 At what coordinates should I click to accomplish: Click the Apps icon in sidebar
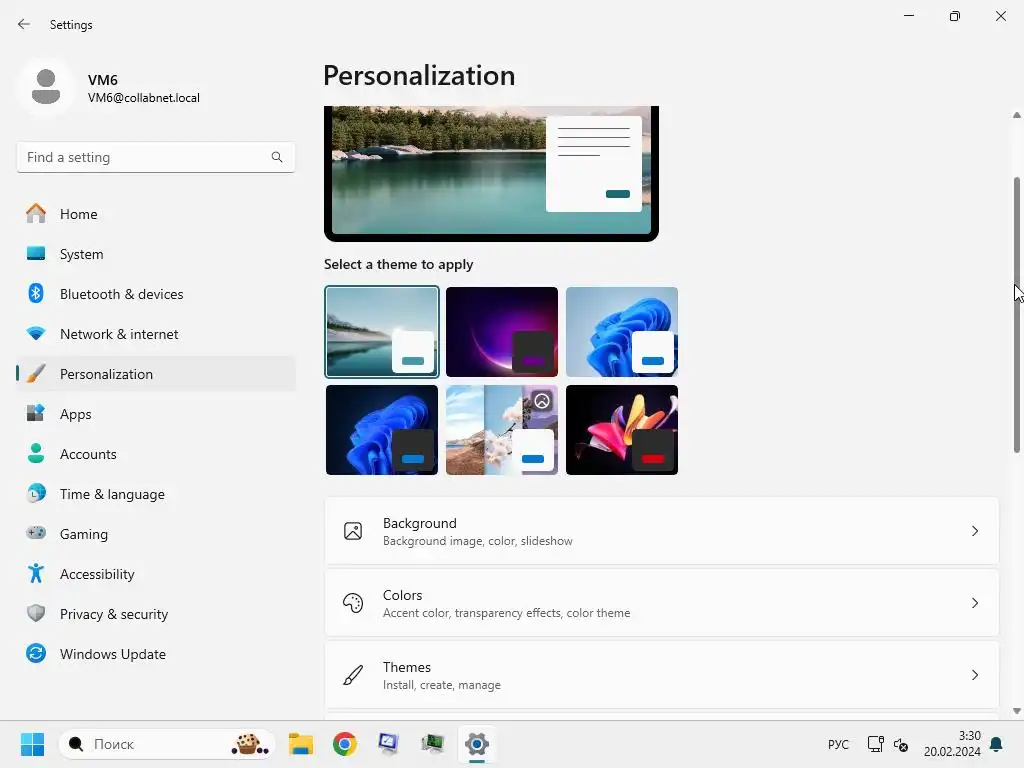(x=36, y=413)
